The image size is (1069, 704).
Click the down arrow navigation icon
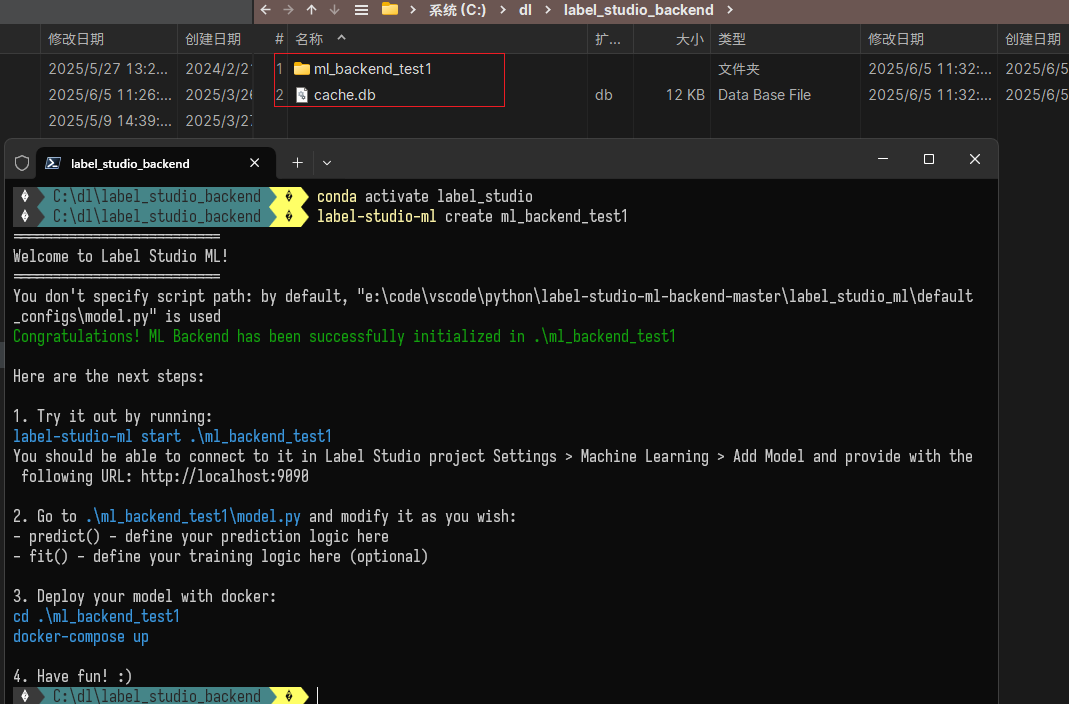[334, 10]
